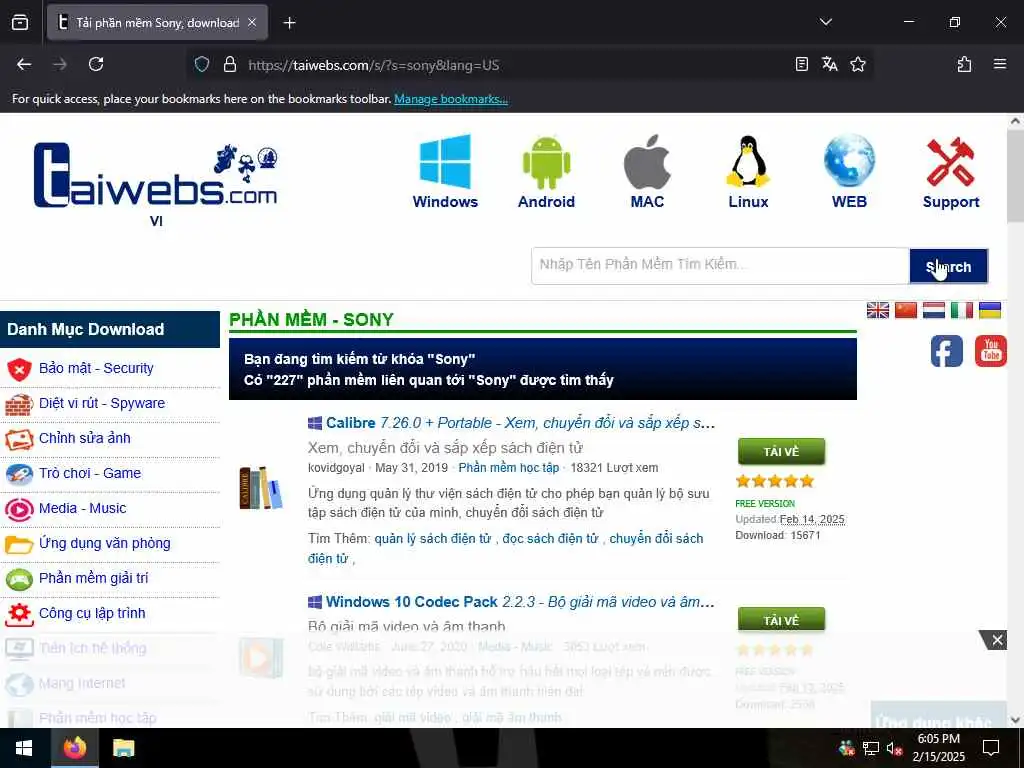Open the Calibre 7.26.0 + Portable title link
This screenshot has height=768, width=1024.
coord(520,423)
